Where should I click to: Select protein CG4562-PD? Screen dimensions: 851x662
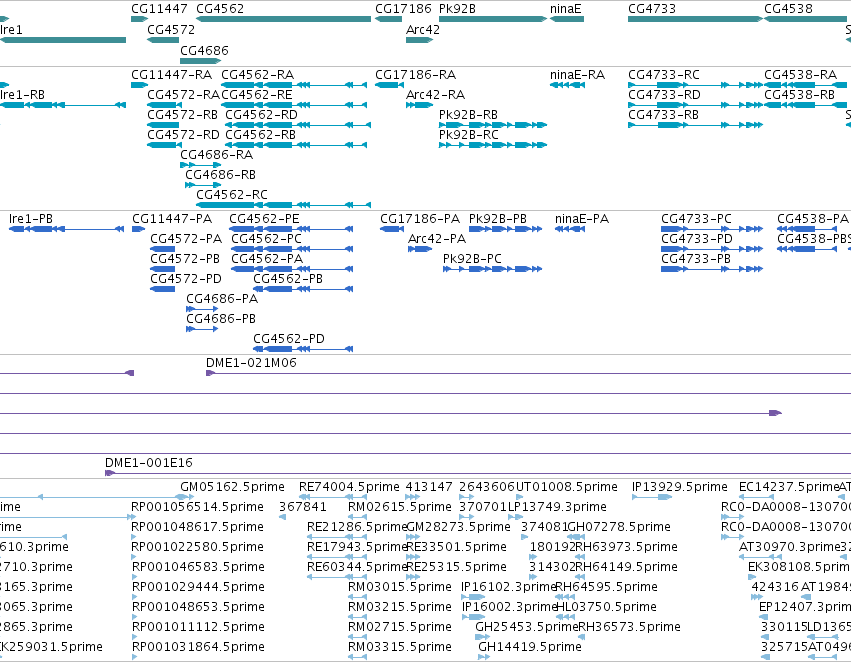pos(289,339)
